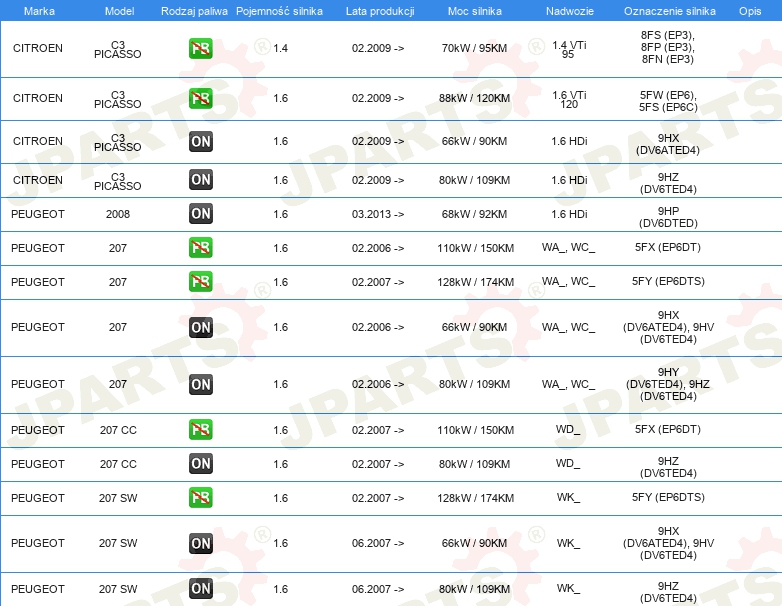Select the 207 SW model in the 128kW / 174KM row
Screen dimensions: 782x606
118,498
